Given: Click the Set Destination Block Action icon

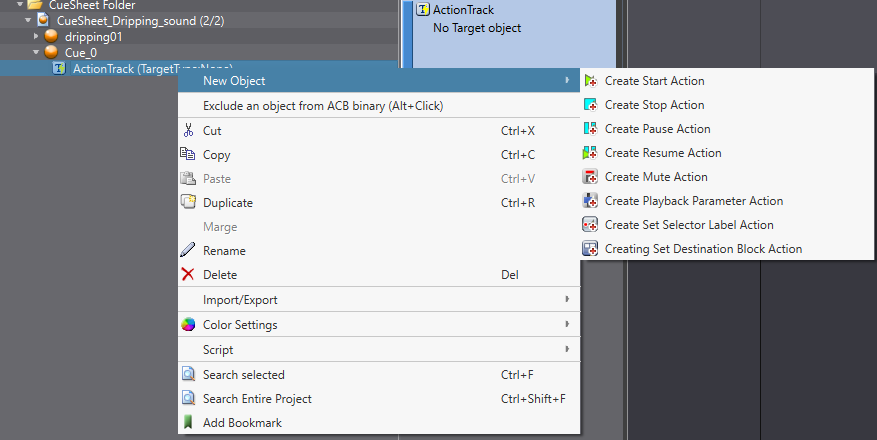Looking at the screenshot, I should click(590, 249).
